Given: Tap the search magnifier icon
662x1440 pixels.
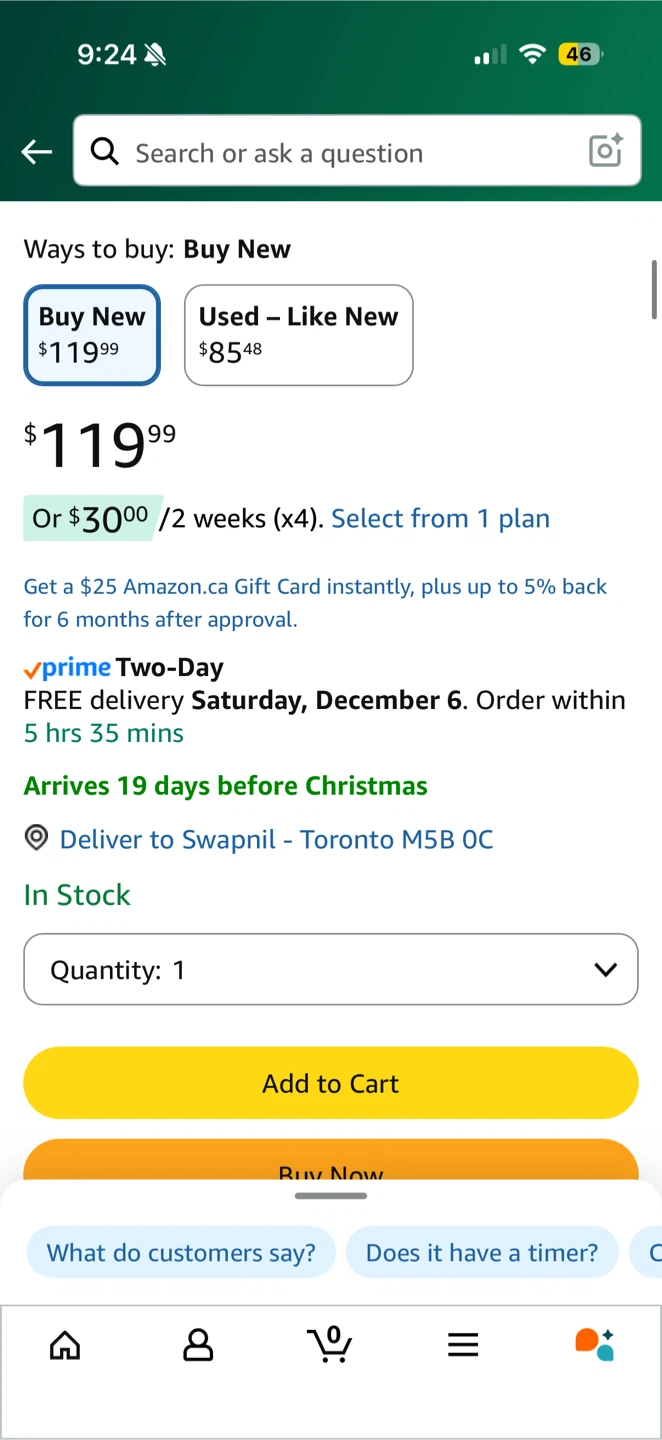Looking at the screenshot, I should (104, 152).
